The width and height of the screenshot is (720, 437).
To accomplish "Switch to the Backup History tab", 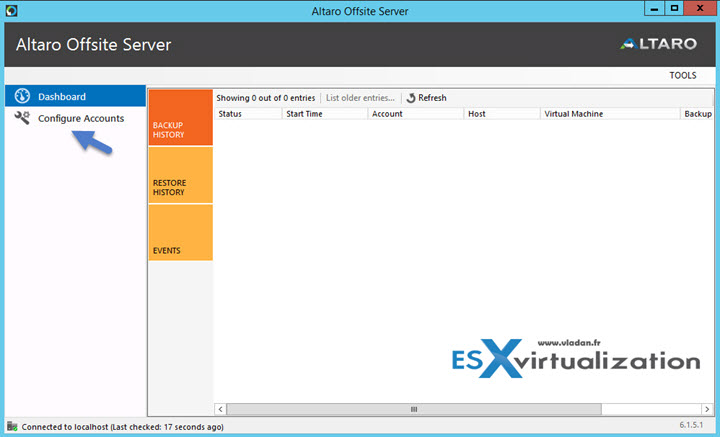I will click(180, 118).
